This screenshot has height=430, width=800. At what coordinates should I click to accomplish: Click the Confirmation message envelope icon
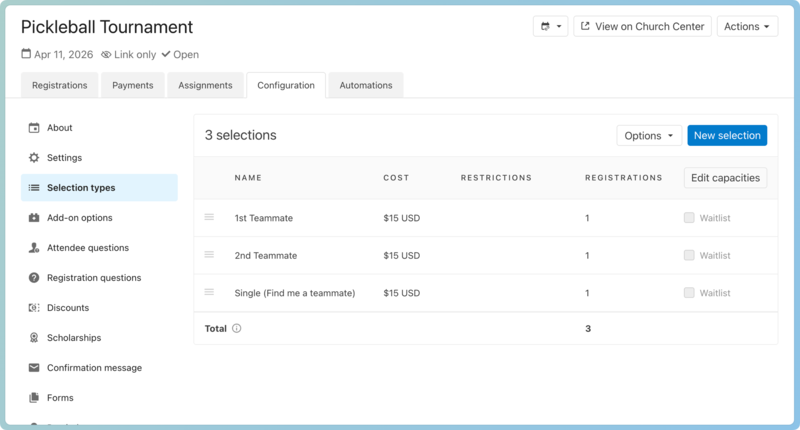[x=34, y=368]
